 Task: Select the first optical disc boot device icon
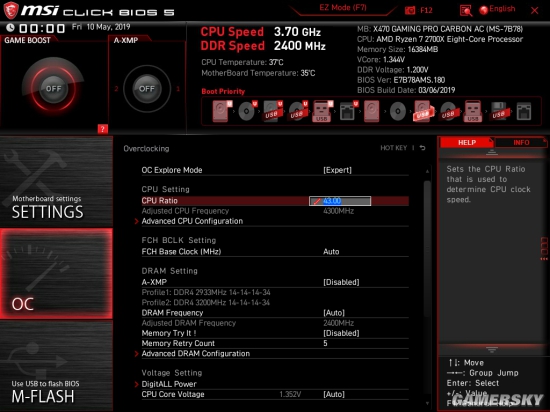(x=247, y=111)
